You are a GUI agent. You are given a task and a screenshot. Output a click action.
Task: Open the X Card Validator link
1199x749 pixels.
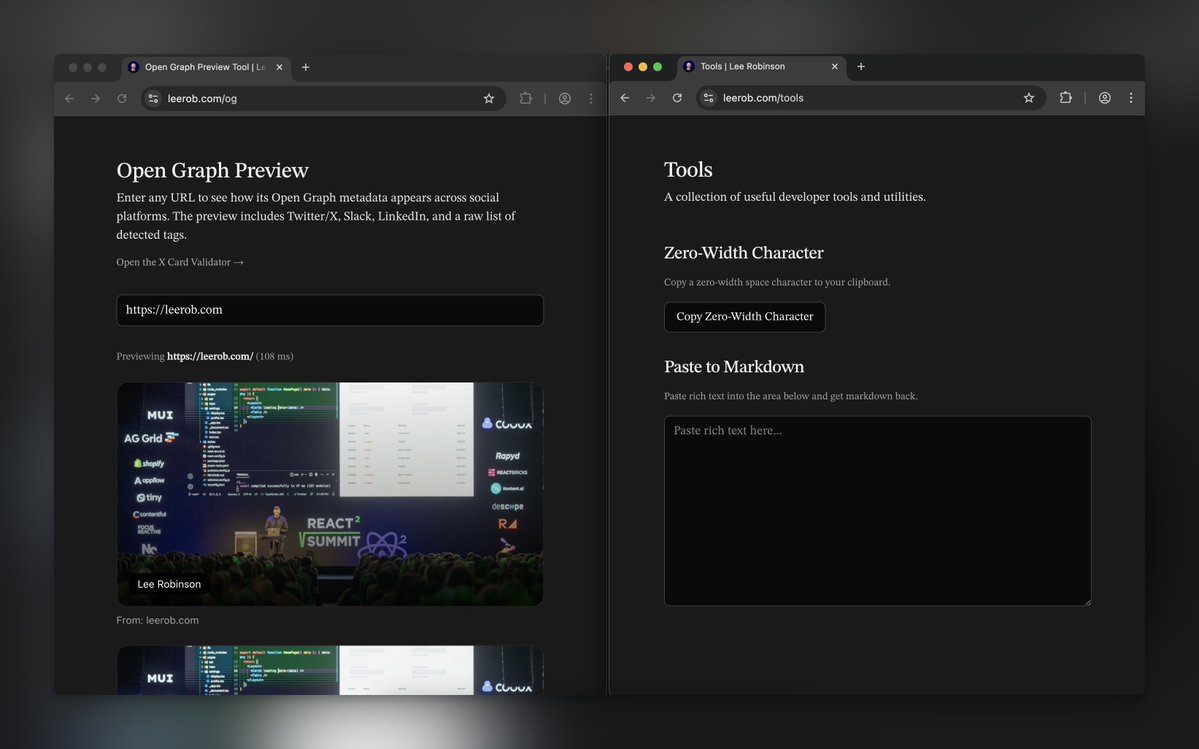(x=180, y=262)
